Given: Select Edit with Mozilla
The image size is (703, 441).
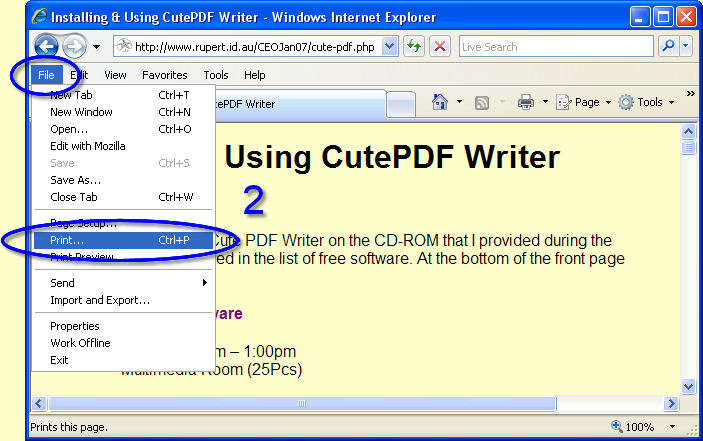Looking at the screenshot, I should [122, 146].
